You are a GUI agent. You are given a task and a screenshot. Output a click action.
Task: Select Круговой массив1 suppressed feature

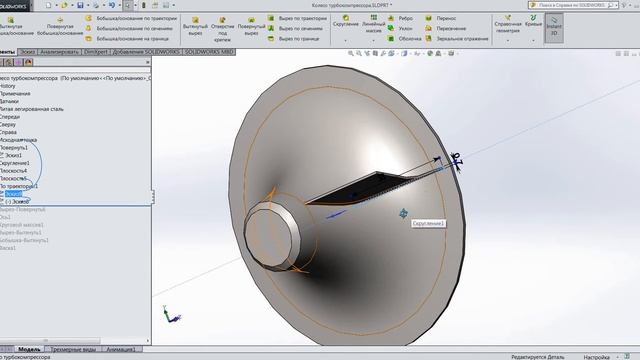(22, 225)
